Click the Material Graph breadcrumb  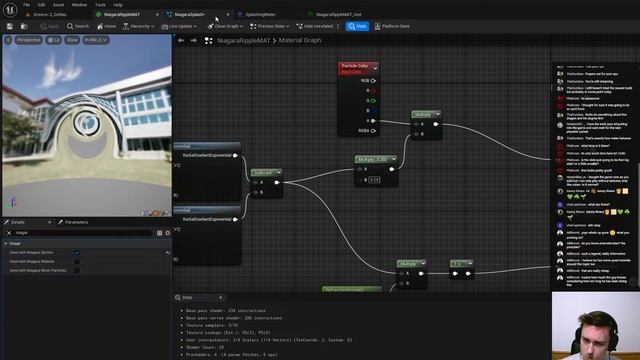click(300, 40)
